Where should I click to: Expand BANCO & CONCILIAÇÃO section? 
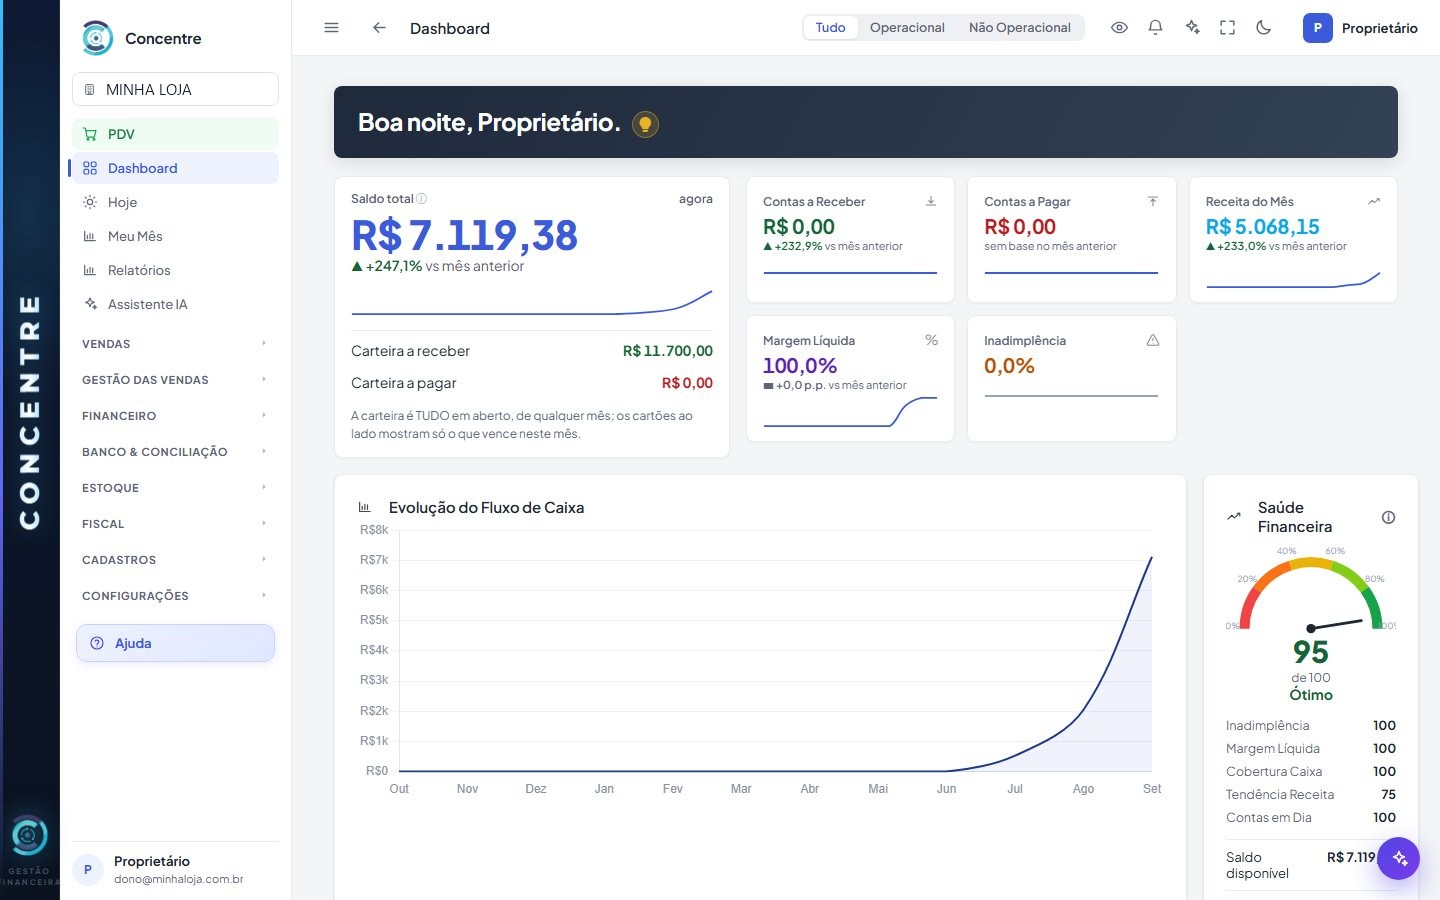pyautogui.click(x=175, y=452)
